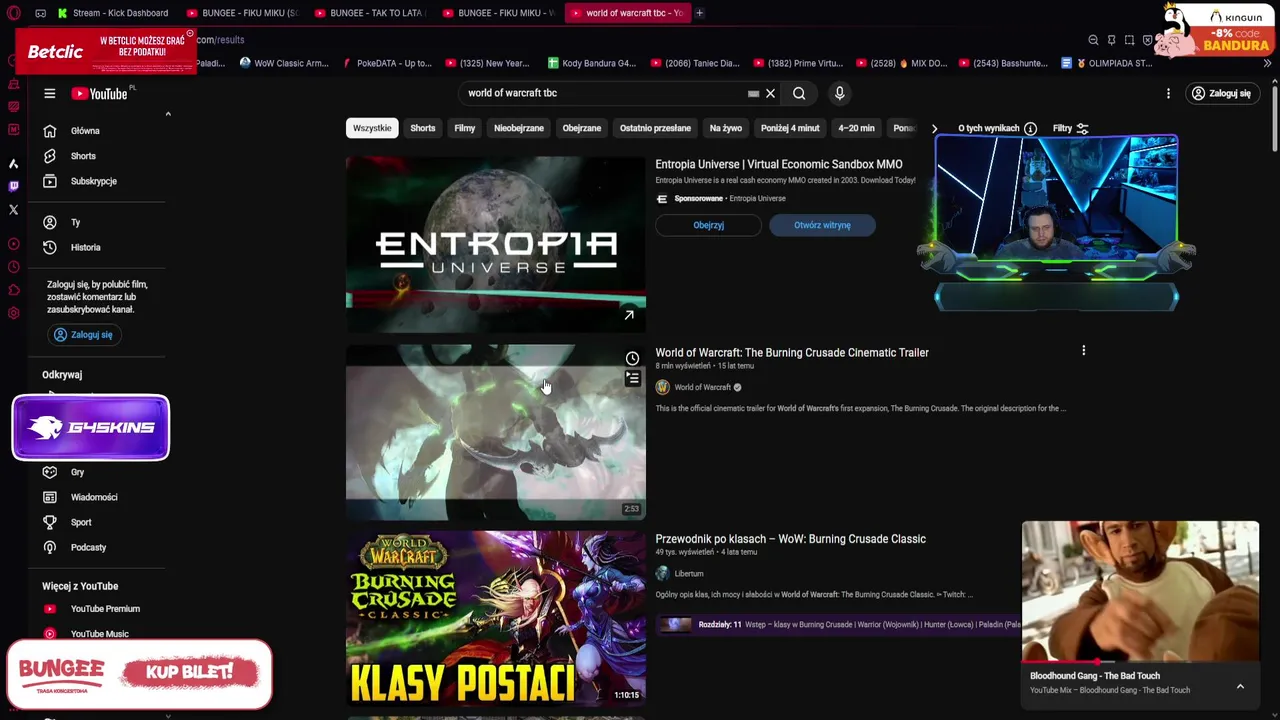The width and height of the screenshot is (1280, 720).
Task: Collapse the YouTube sidebar up arrow
Action: click(168, 114)
